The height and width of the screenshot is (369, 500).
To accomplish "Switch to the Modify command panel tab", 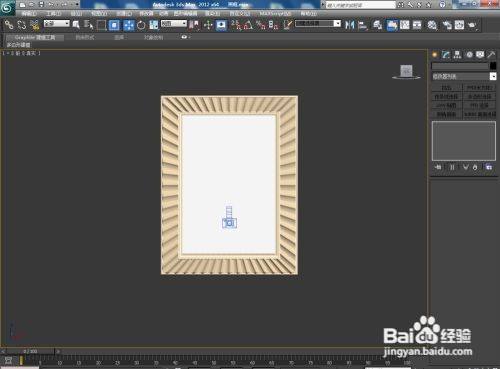I will coord(446,55).
